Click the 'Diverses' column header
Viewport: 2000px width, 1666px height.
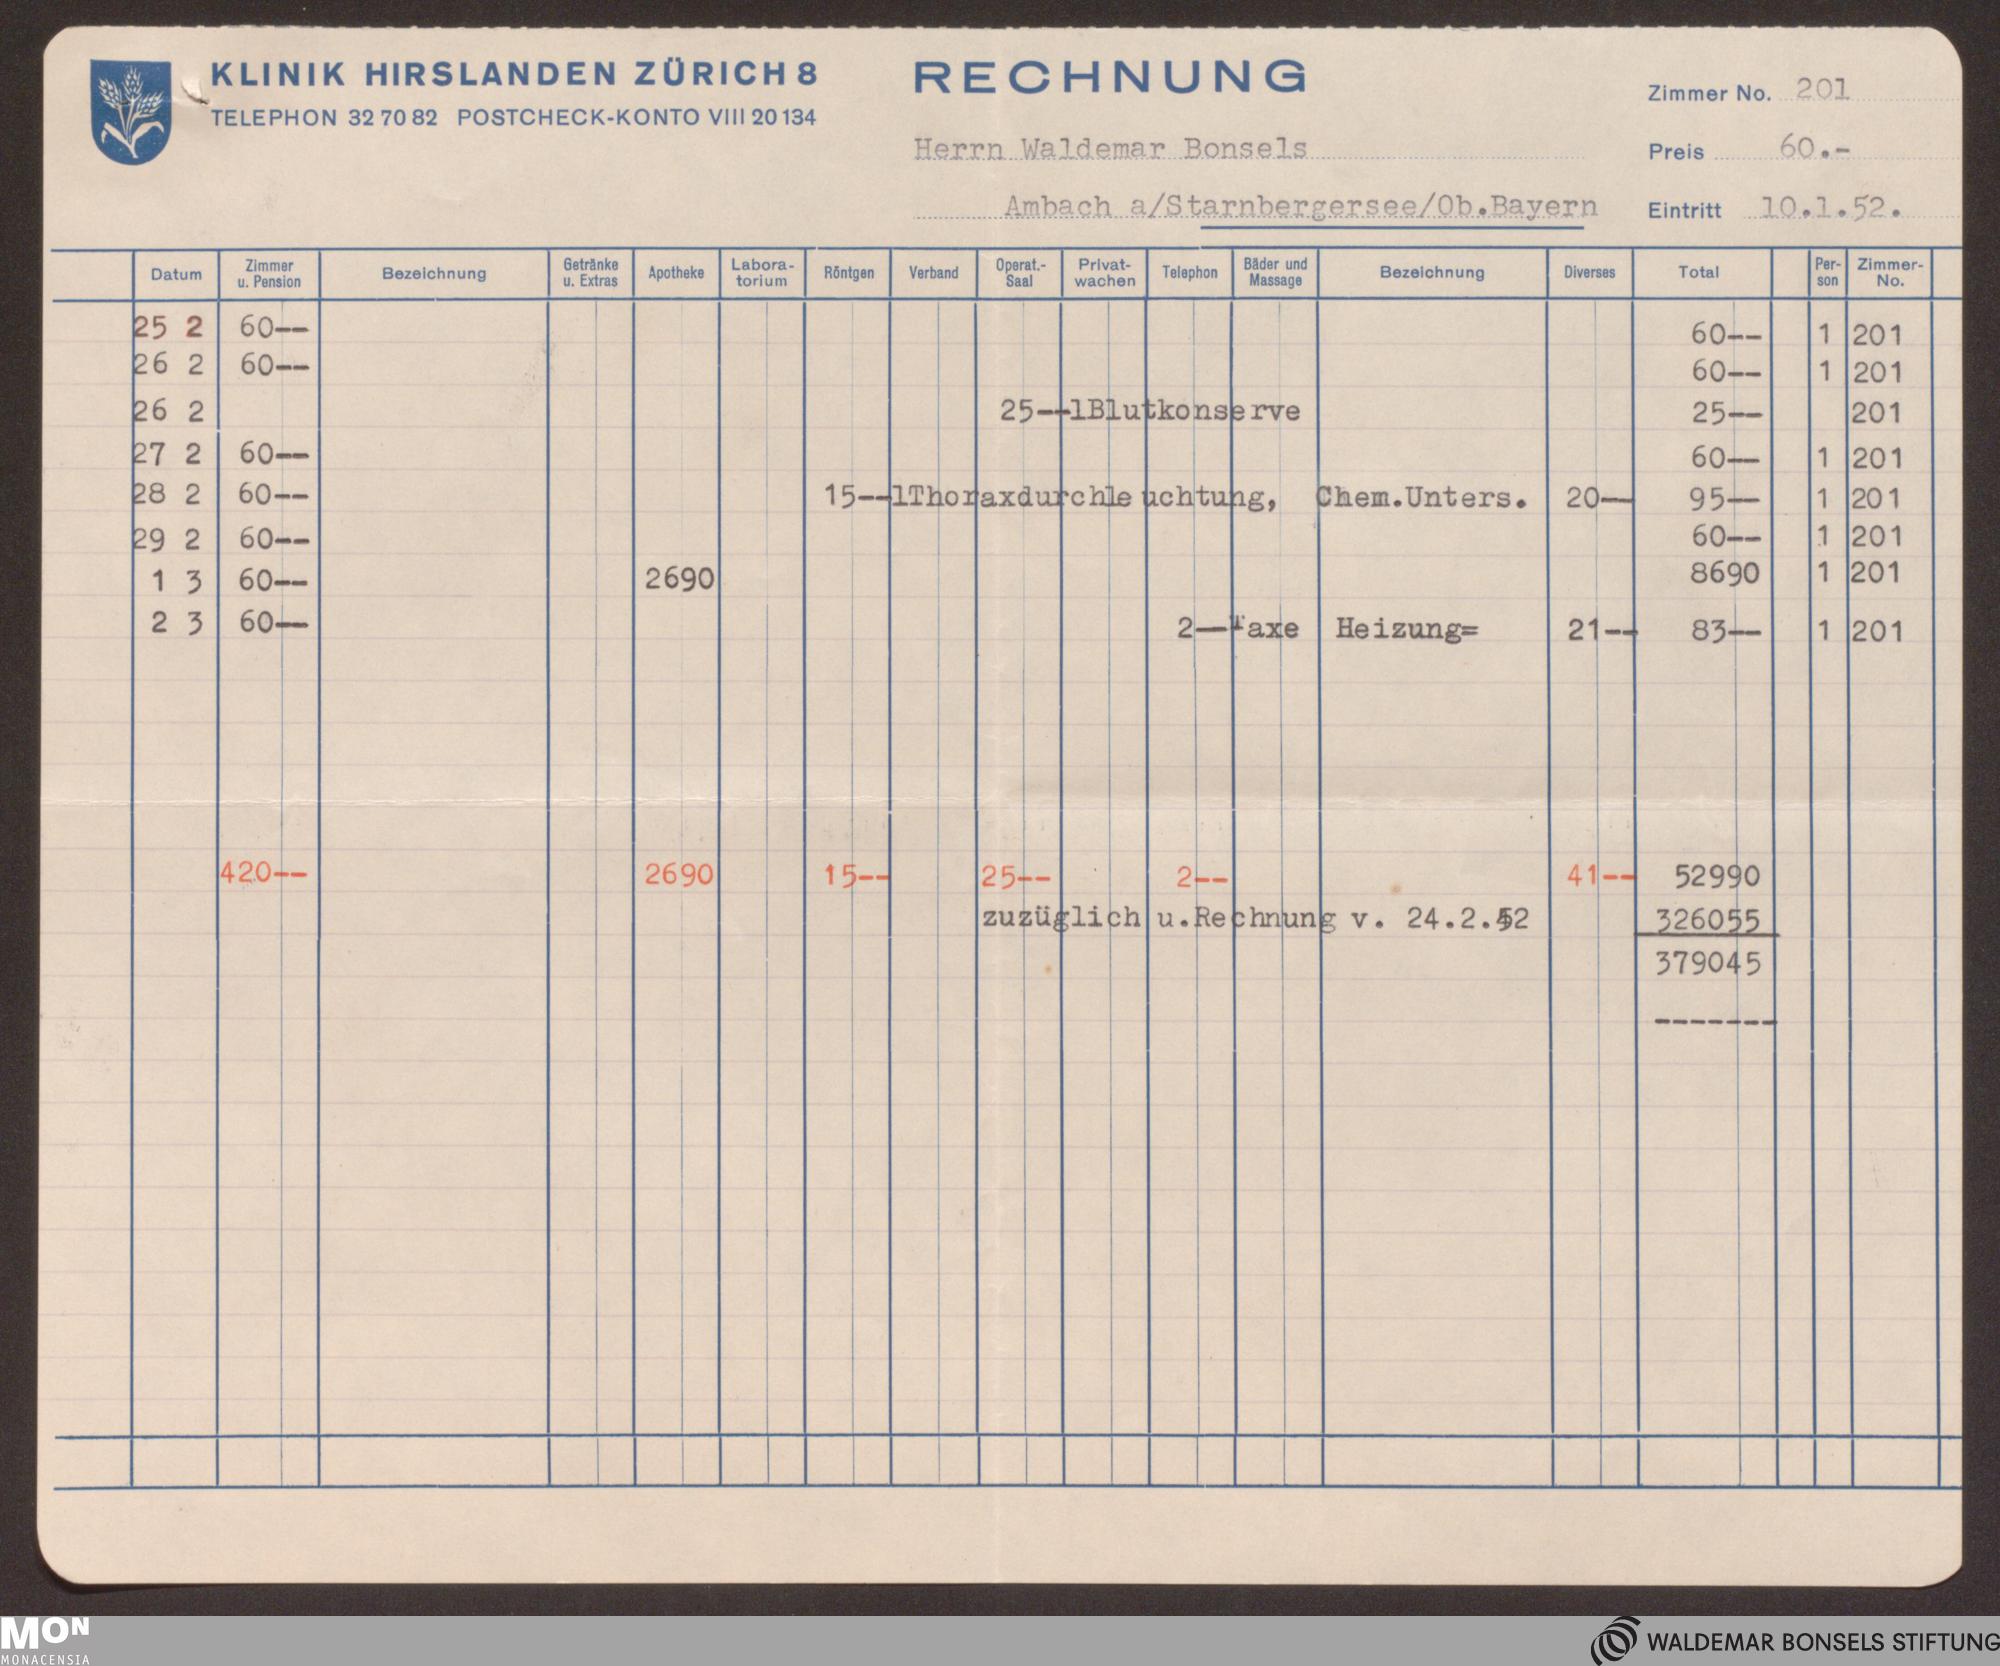(x=1589, y=273)
